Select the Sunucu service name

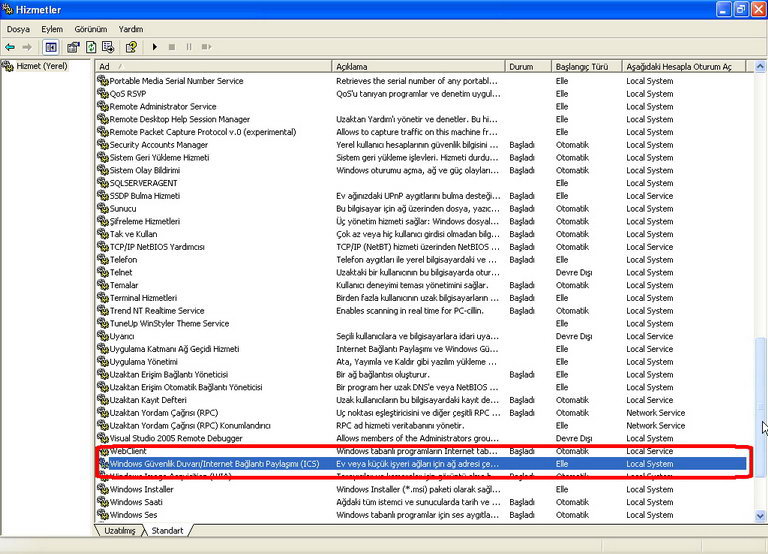[x=123, y=208]
